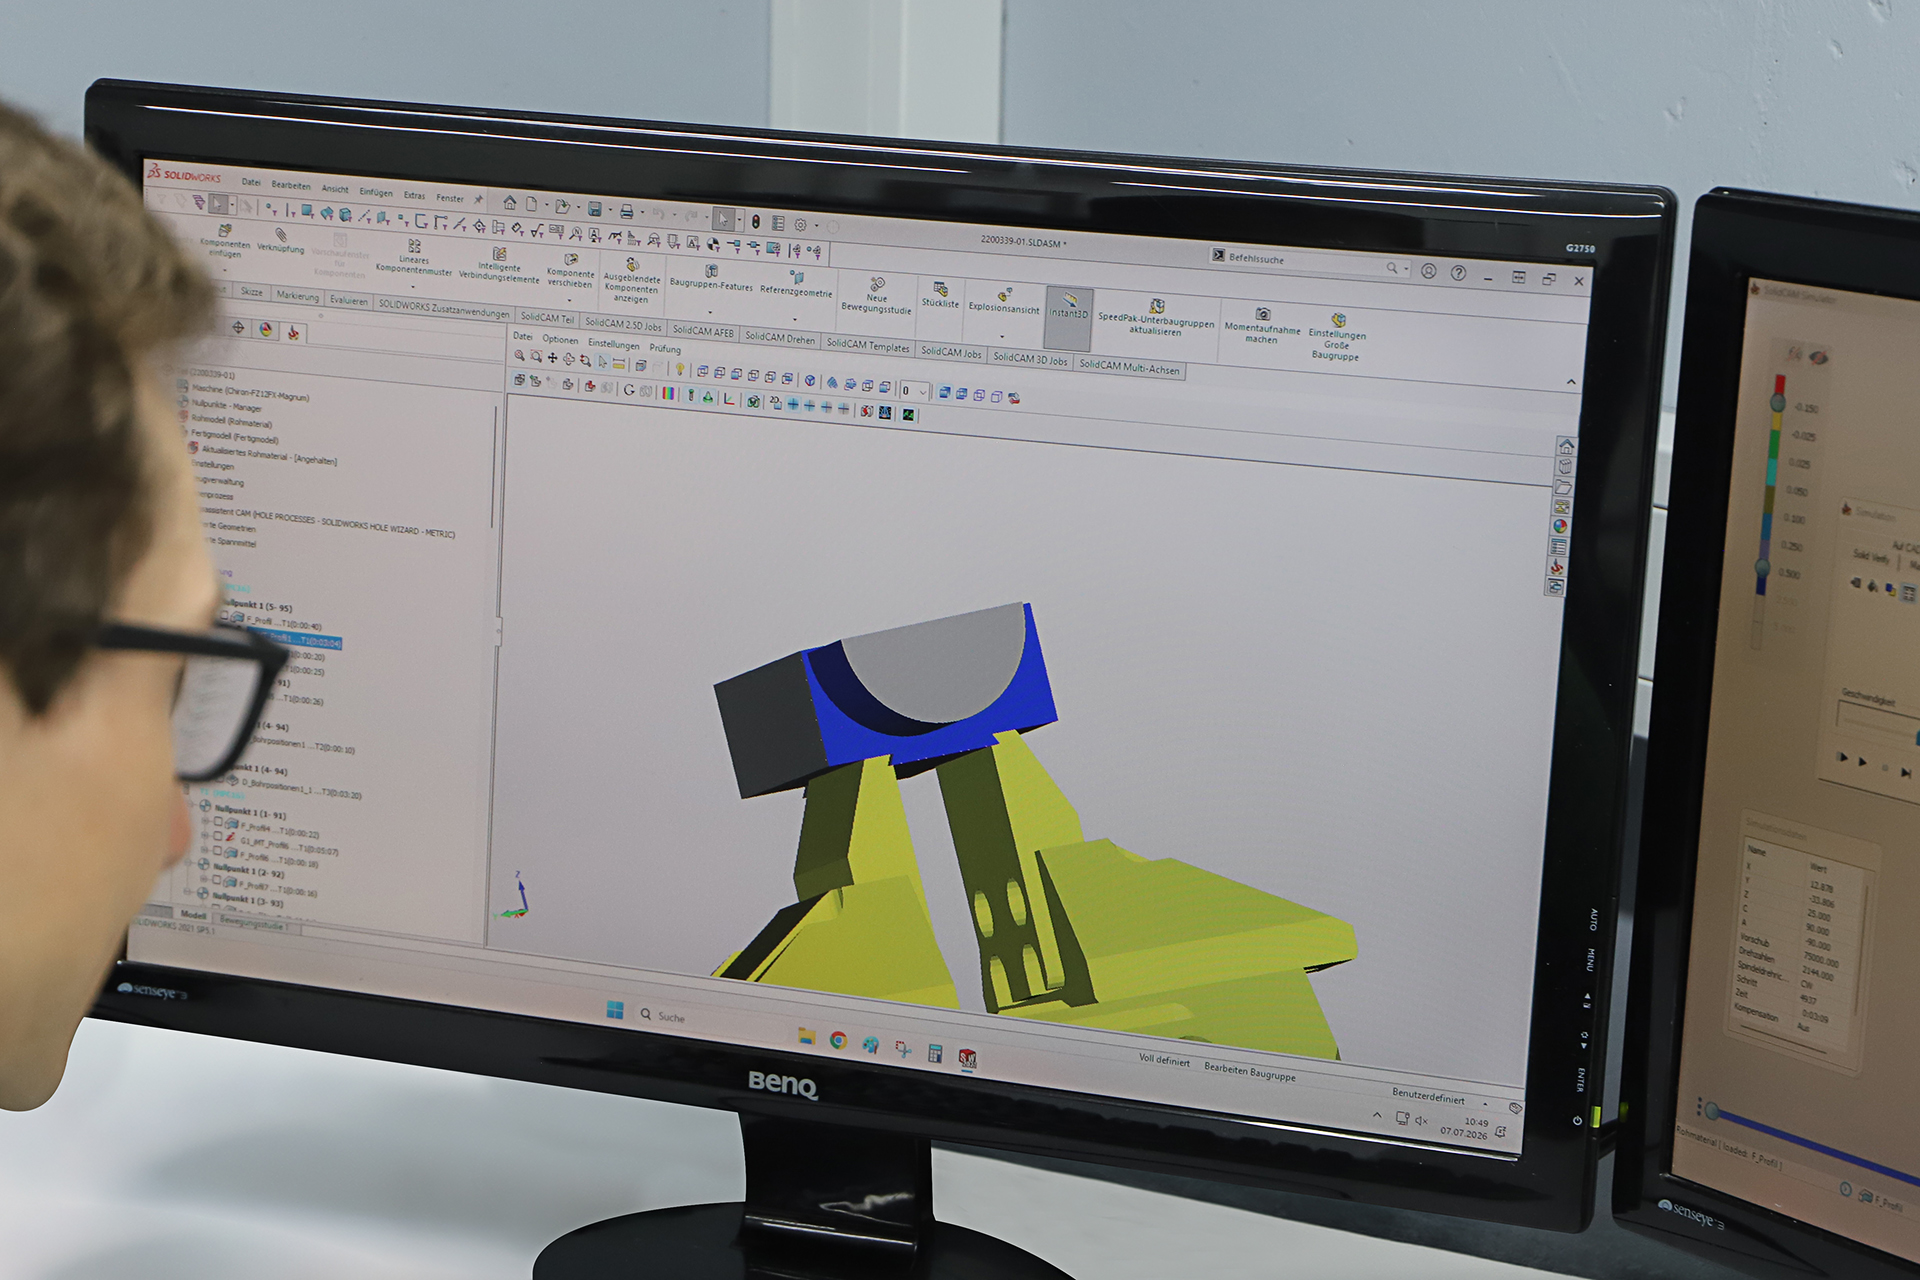1920x1280 pixels.
Task: Click the light bulb icon in simulation toolbar
Action: (x=680, y=369)
